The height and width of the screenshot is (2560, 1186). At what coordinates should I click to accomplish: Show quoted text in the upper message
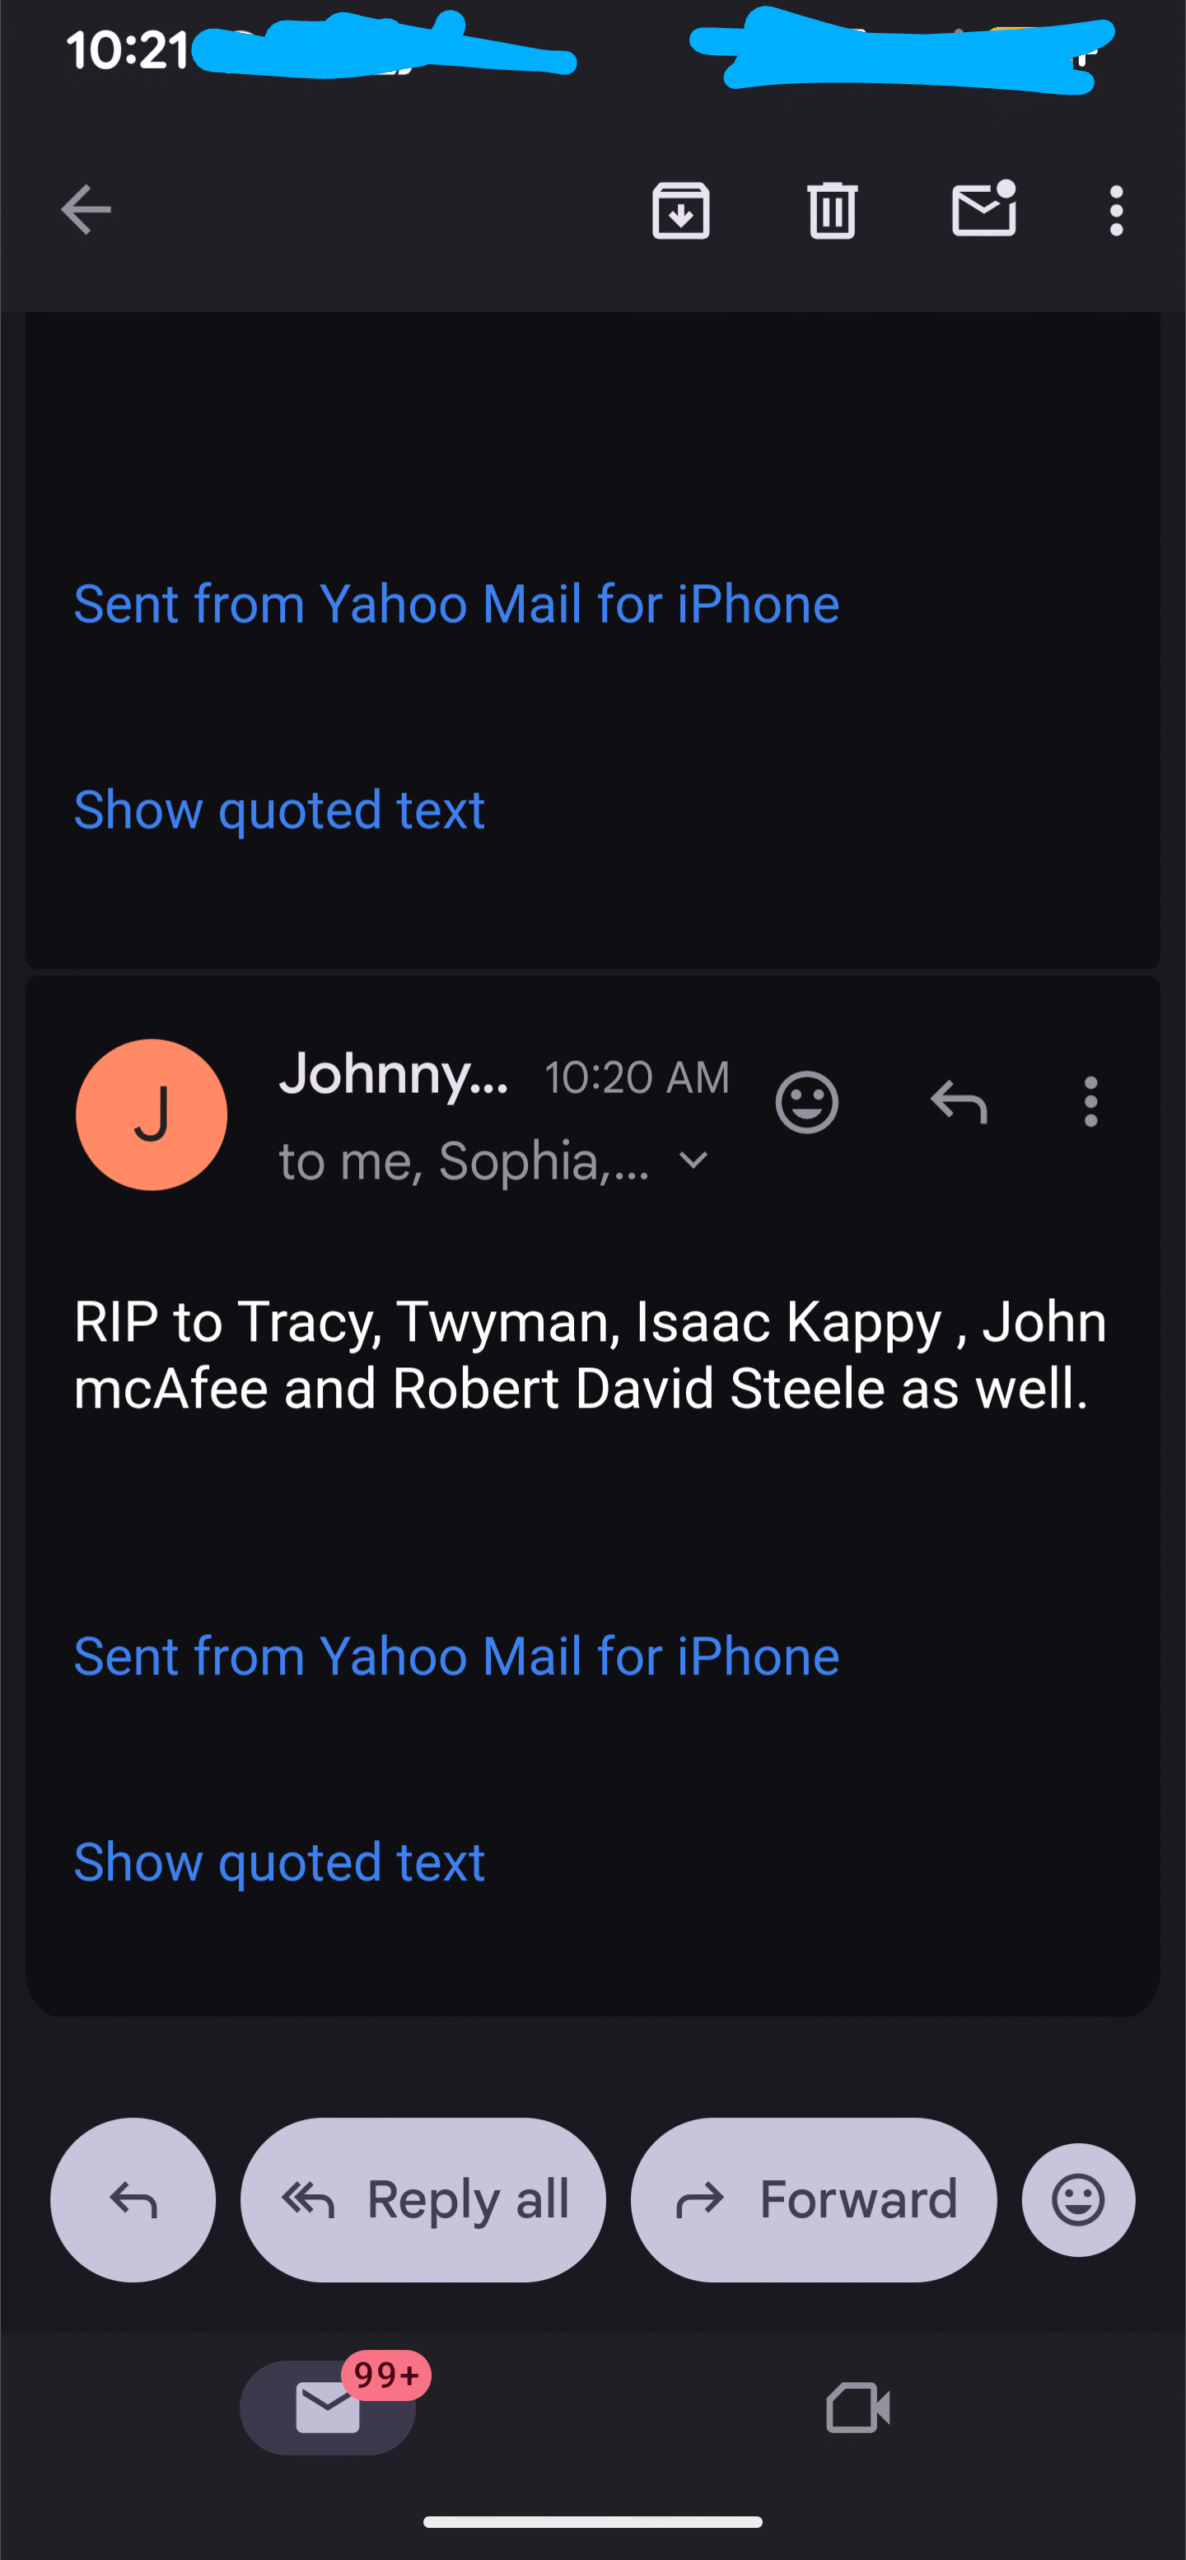coord(279,809)
